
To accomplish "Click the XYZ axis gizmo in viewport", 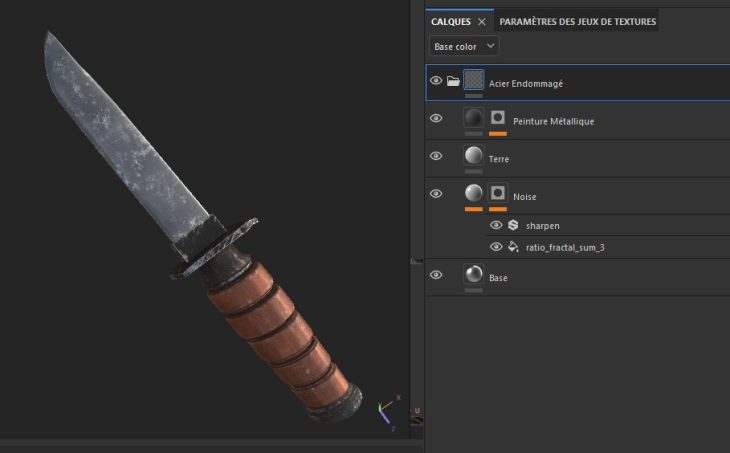I will 387,413.
